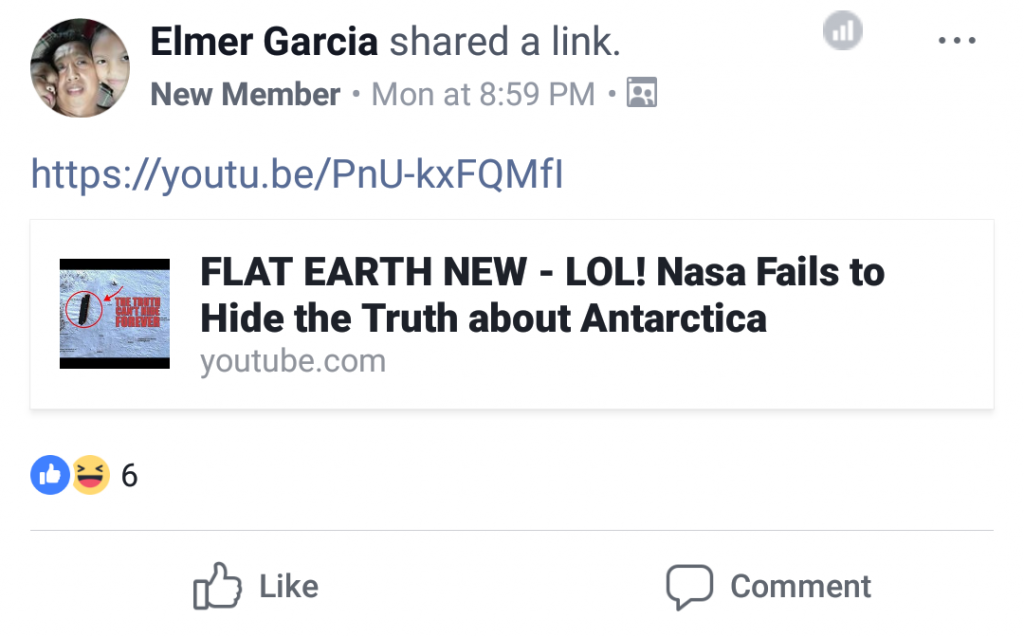
Task: Open the three-dot post options menu
Action: pyautogui.click(x=957, y=41)
